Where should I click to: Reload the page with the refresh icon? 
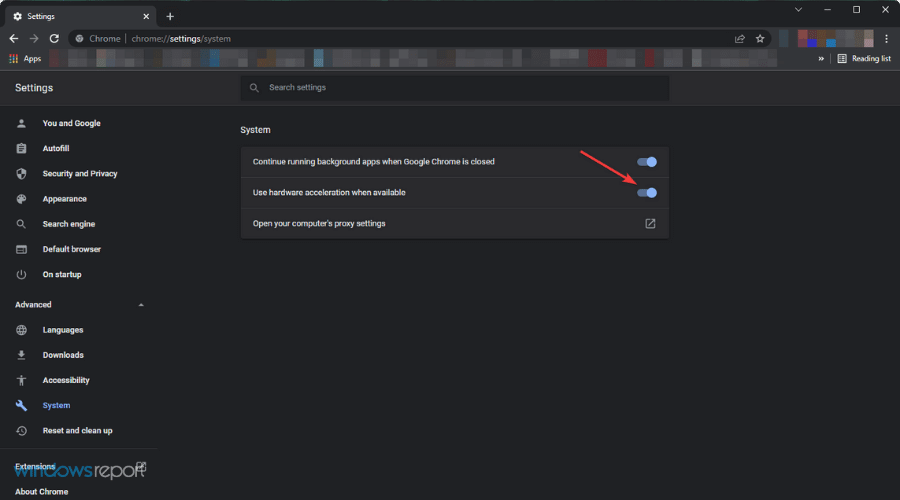click(x=54, y=38)
